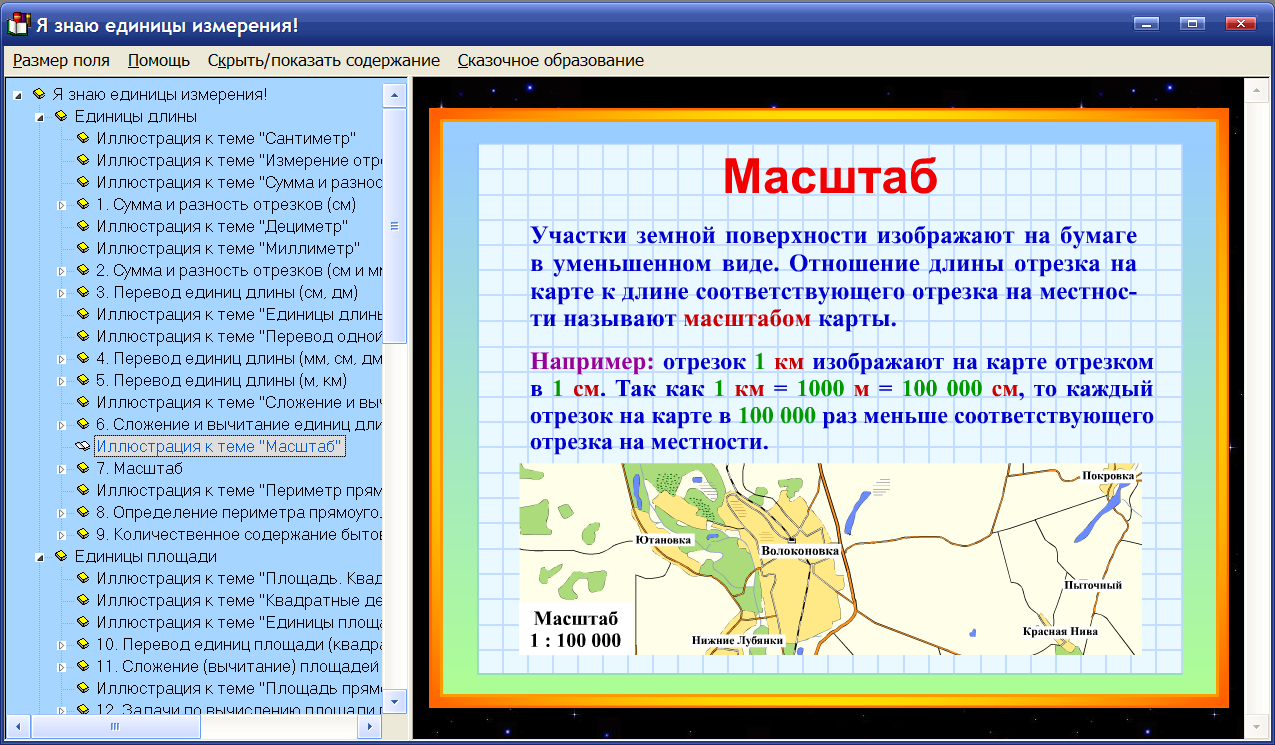Select "Иллюстрация к теме "Единицы длины" row text
1275x745 pixels.
(x=240, y=314)
